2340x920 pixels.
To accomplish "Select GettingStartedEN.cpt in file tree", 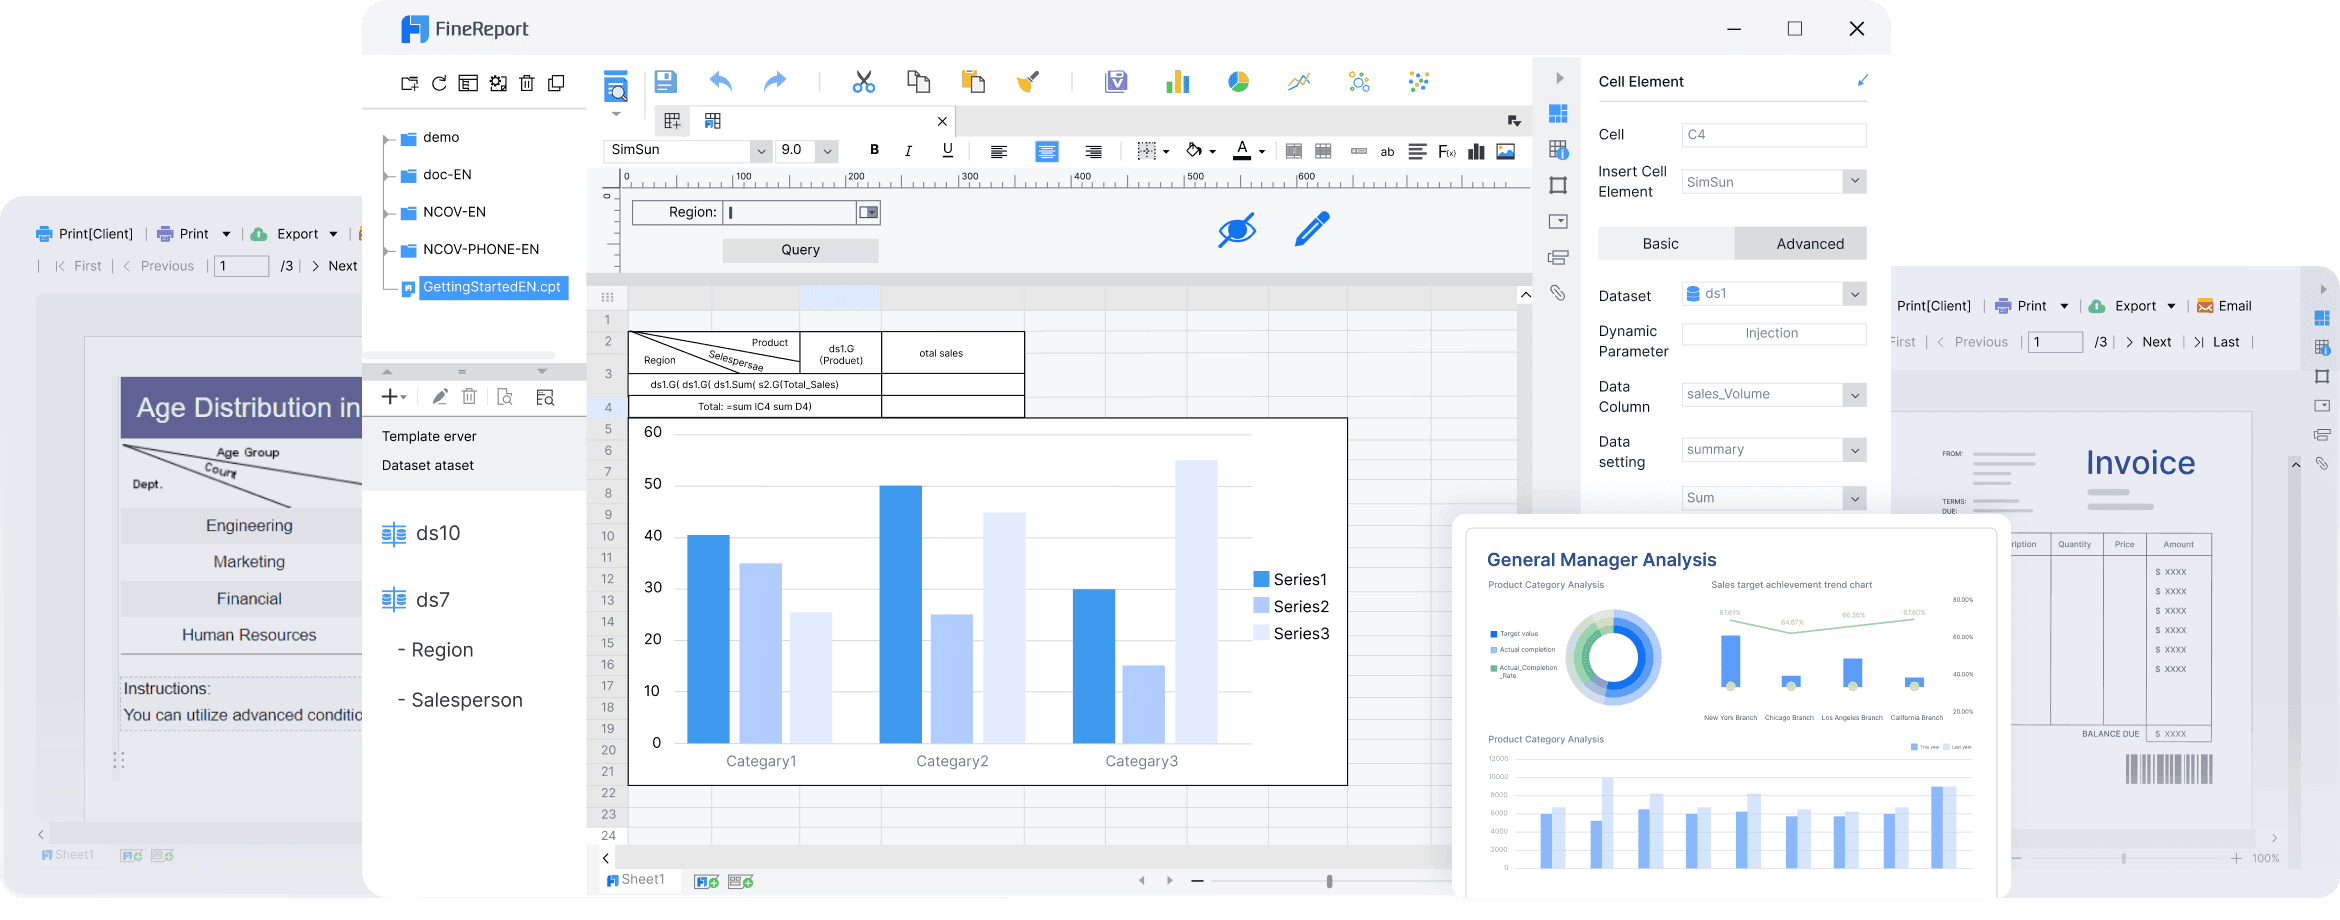I will click(x=491, y=287).
